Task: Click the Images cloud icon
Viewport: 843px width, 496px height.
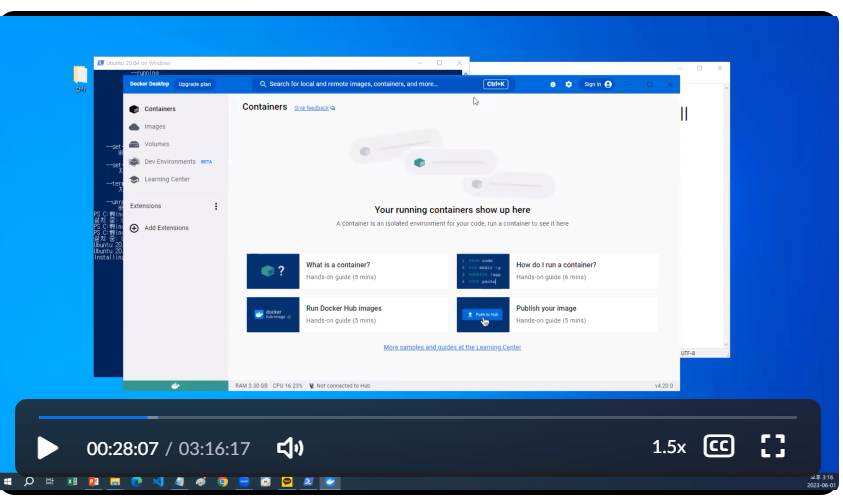Action: click(134, 127)
